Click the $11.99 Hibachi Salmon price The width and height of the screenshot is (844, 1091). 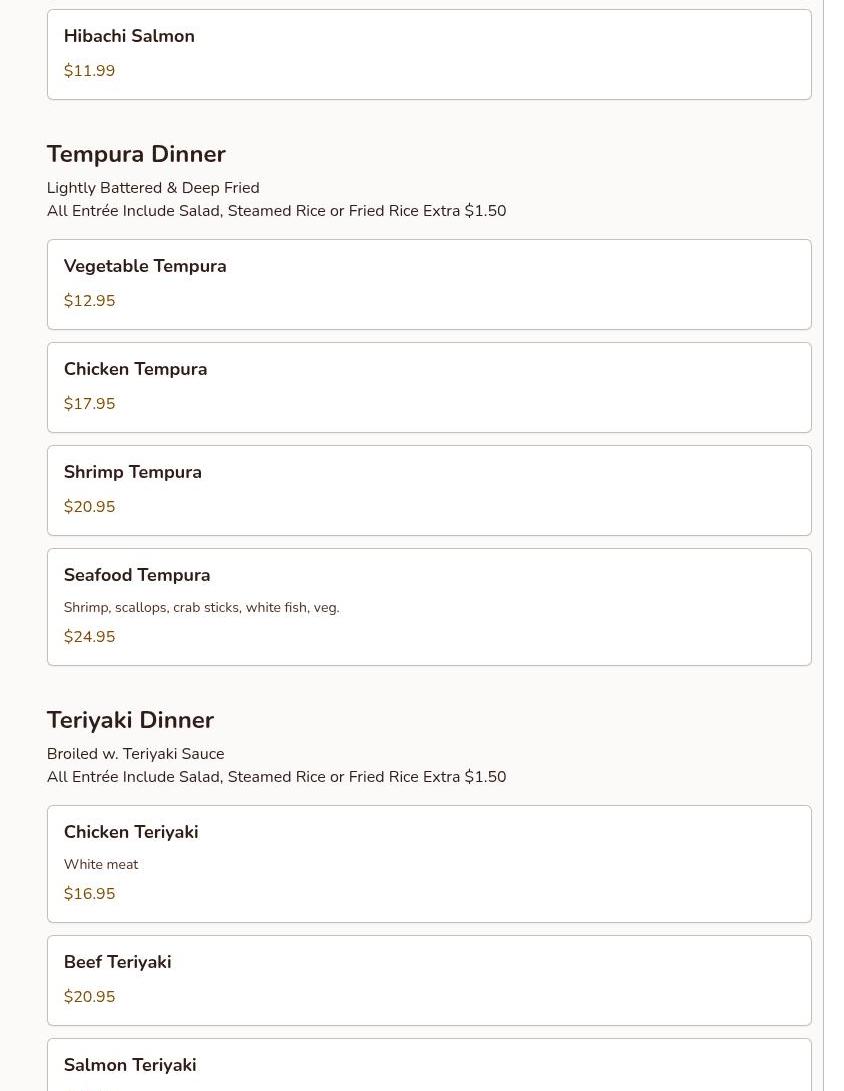pos(89,71)
